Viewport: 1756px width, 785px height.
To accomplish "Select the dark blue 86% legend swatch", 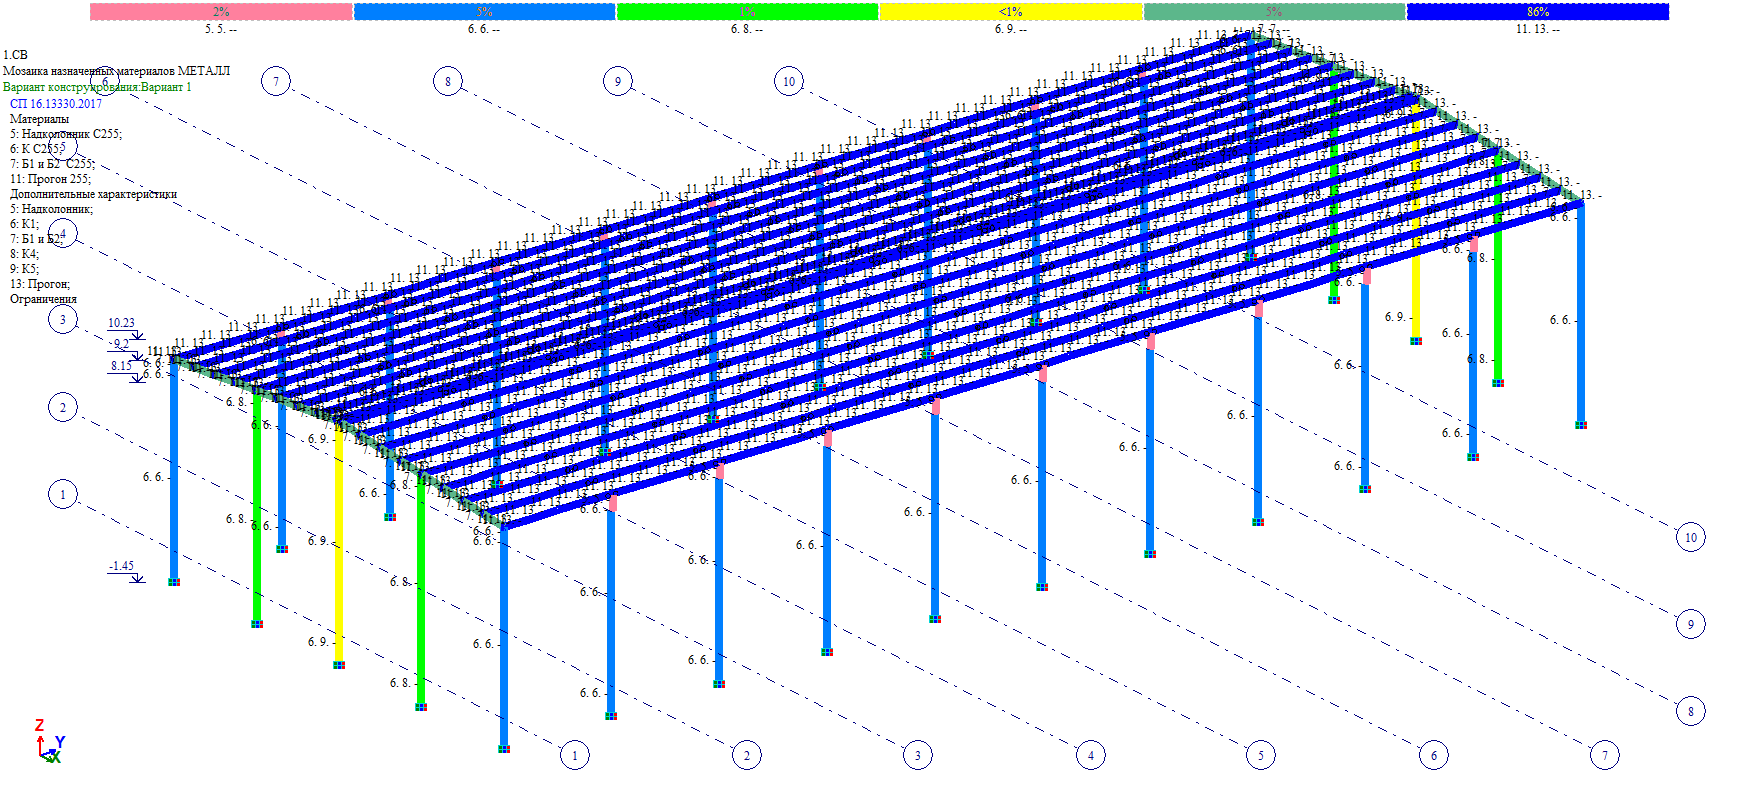I will pos(1538,12).
